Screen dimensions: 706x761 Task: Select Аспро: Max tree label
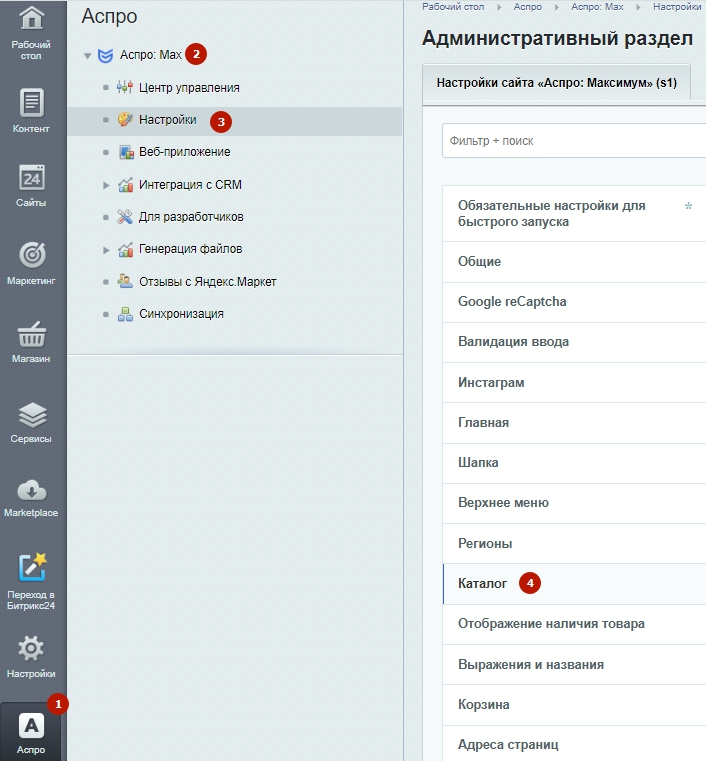[x=151, y=55]
